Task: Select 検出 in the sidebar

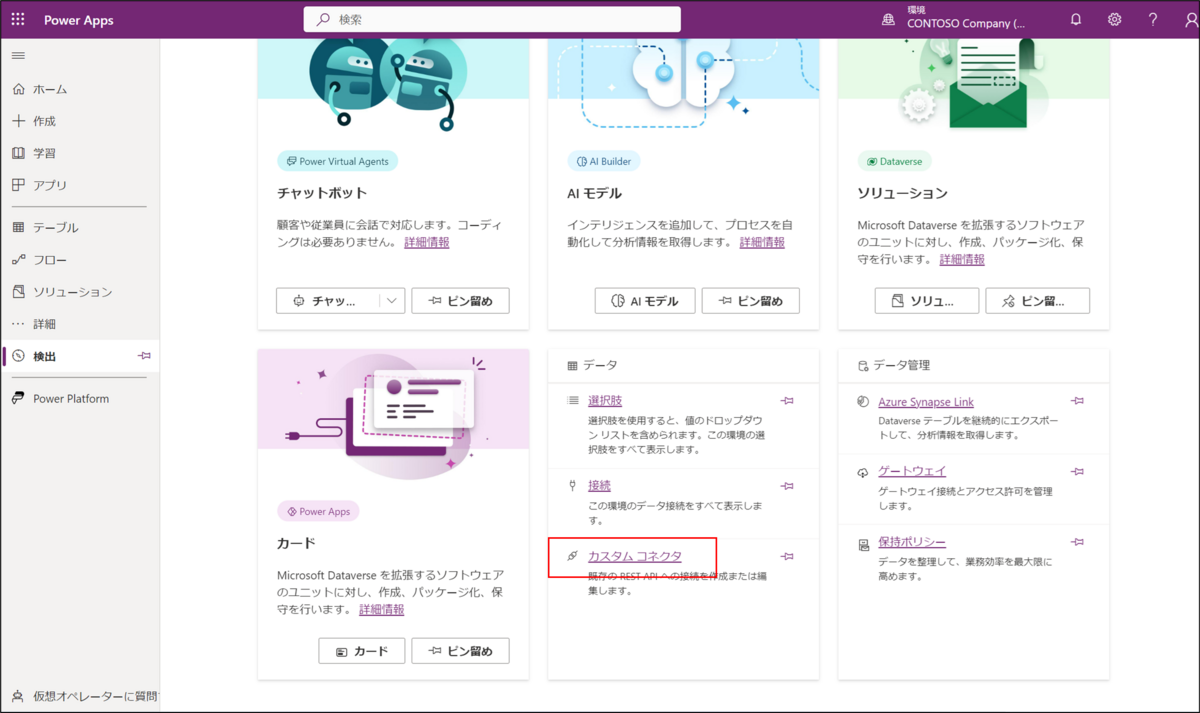Action: point(80,356)
